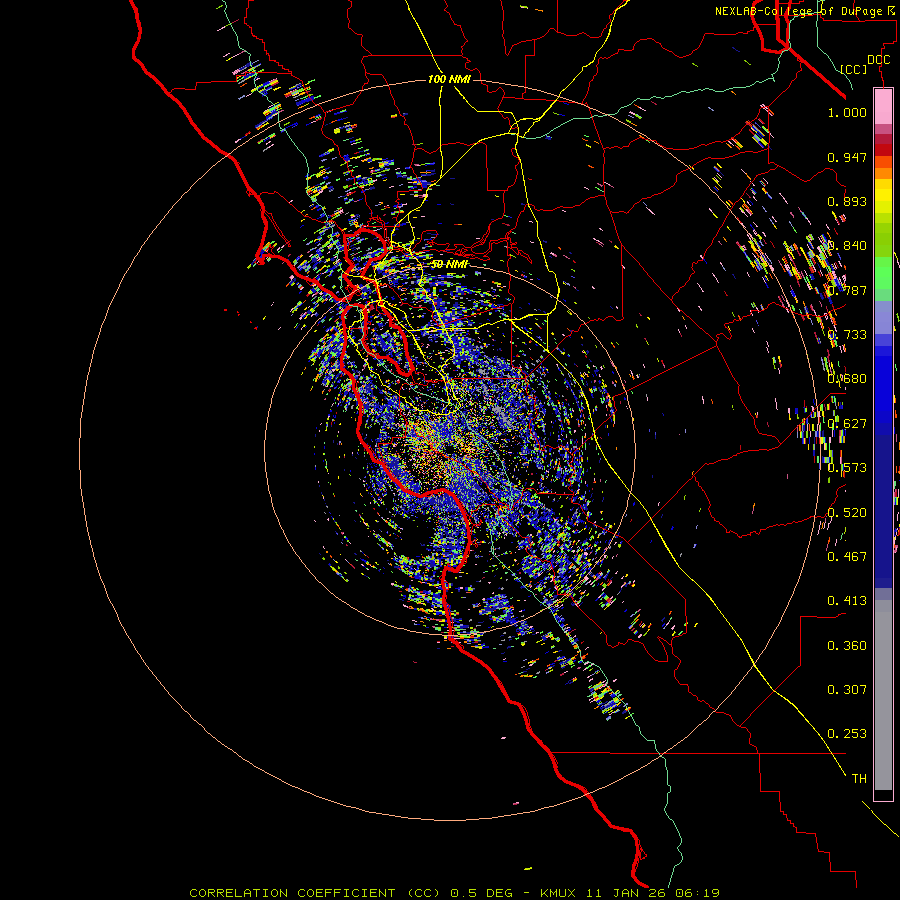Click the 0.520 scale value
This screenshot has width=900, height=900.
pos(847,513)
